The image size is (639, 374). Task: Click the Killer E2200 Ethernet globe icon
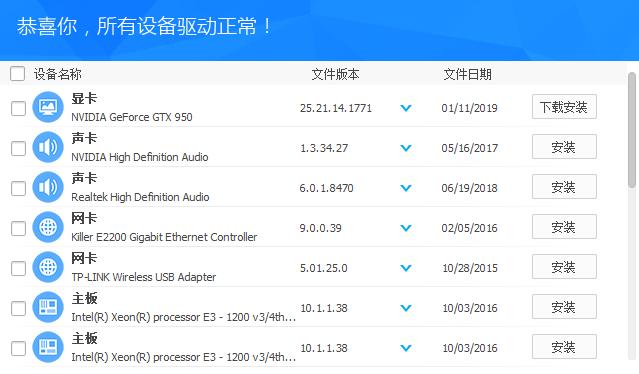point(48,227)
